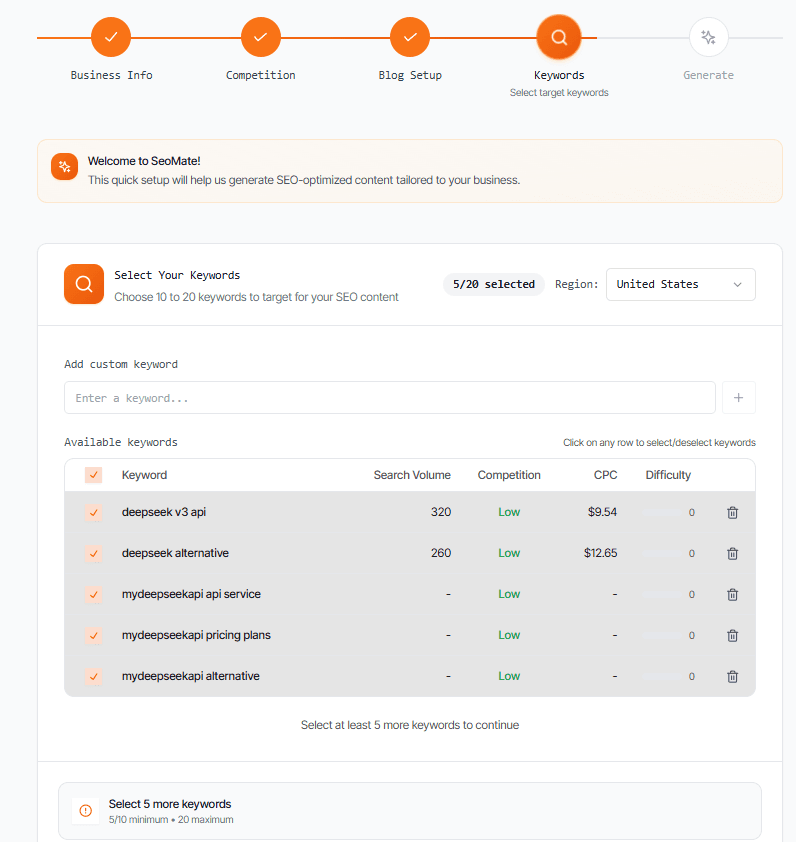This screenshot has width=796, height=842.
Task: Click the Business Info completed checkmark icon
Action: point(111,37)
